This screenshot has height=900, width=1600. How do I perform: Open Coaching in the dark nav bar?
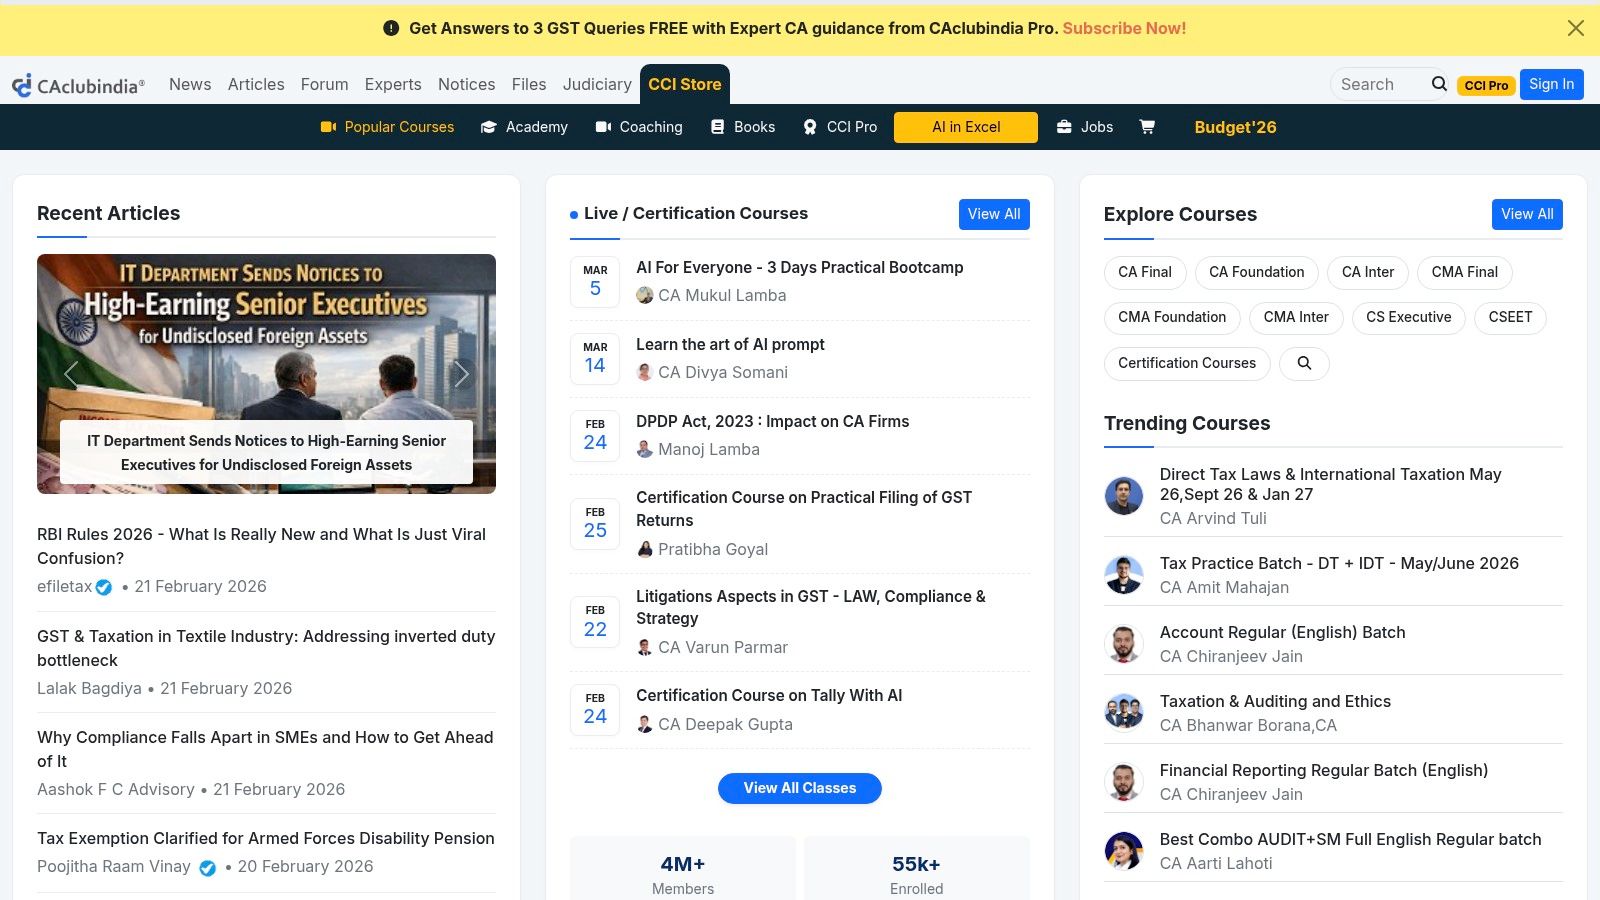(639, 127)
